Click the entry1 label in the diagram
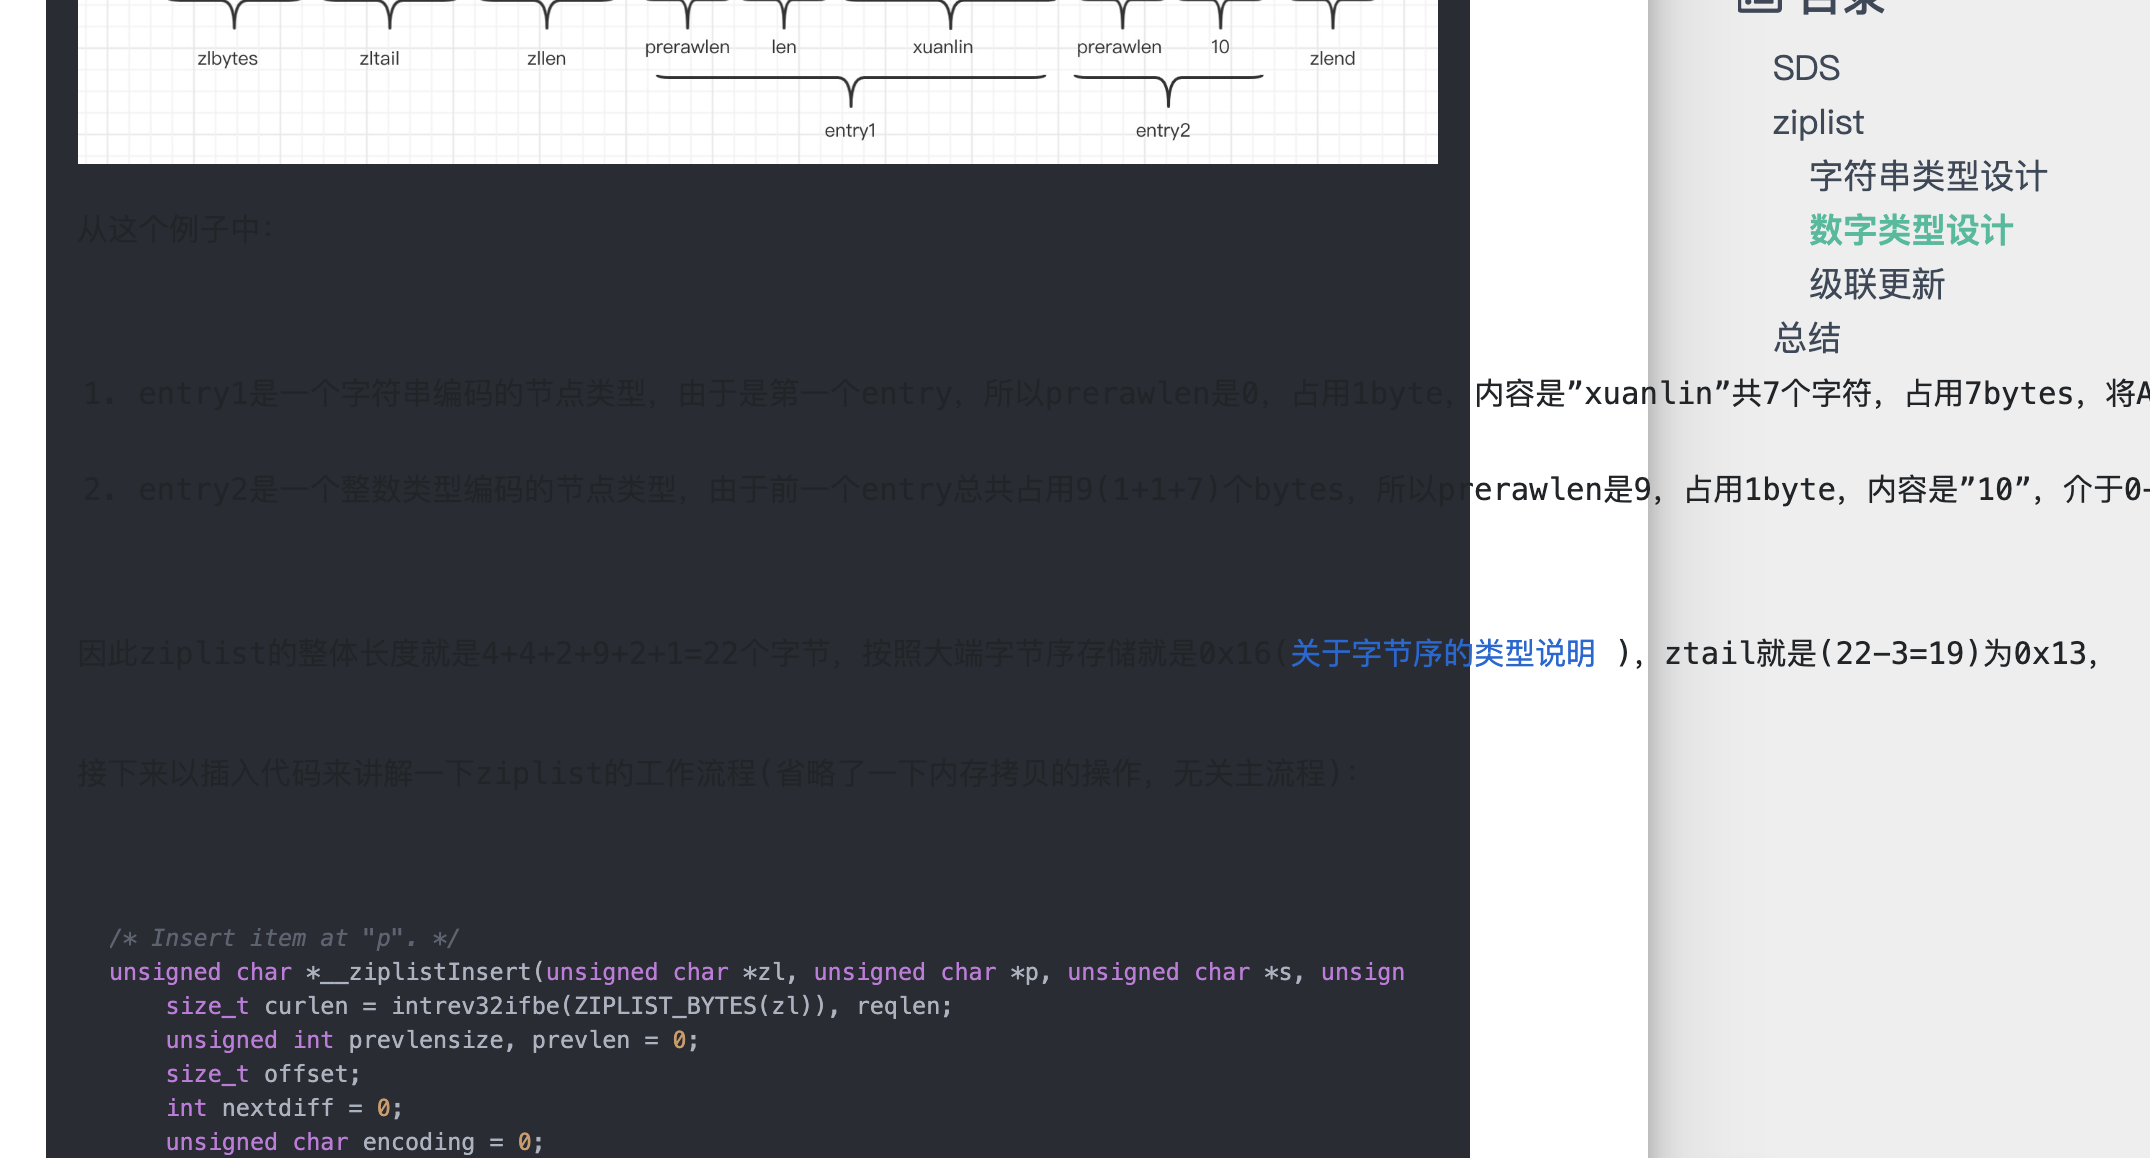This screenshot has width=2150, height=1158. [849, 130]
